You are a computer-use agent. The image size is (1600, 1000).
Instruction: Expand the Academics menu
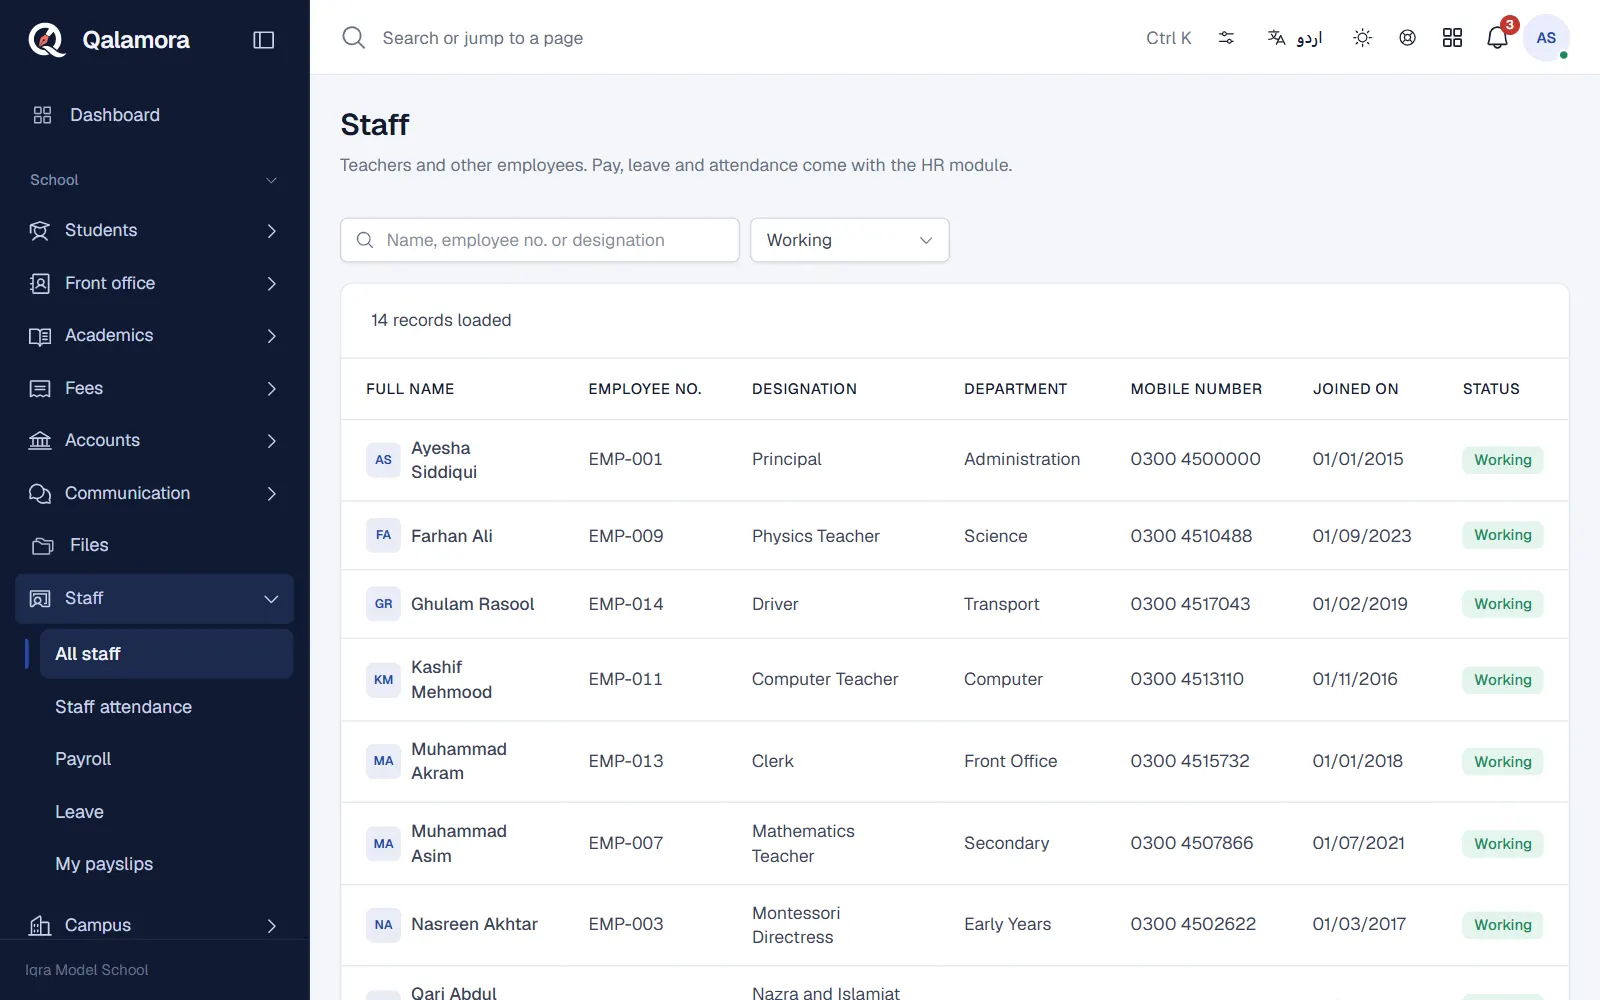point(155,336)
